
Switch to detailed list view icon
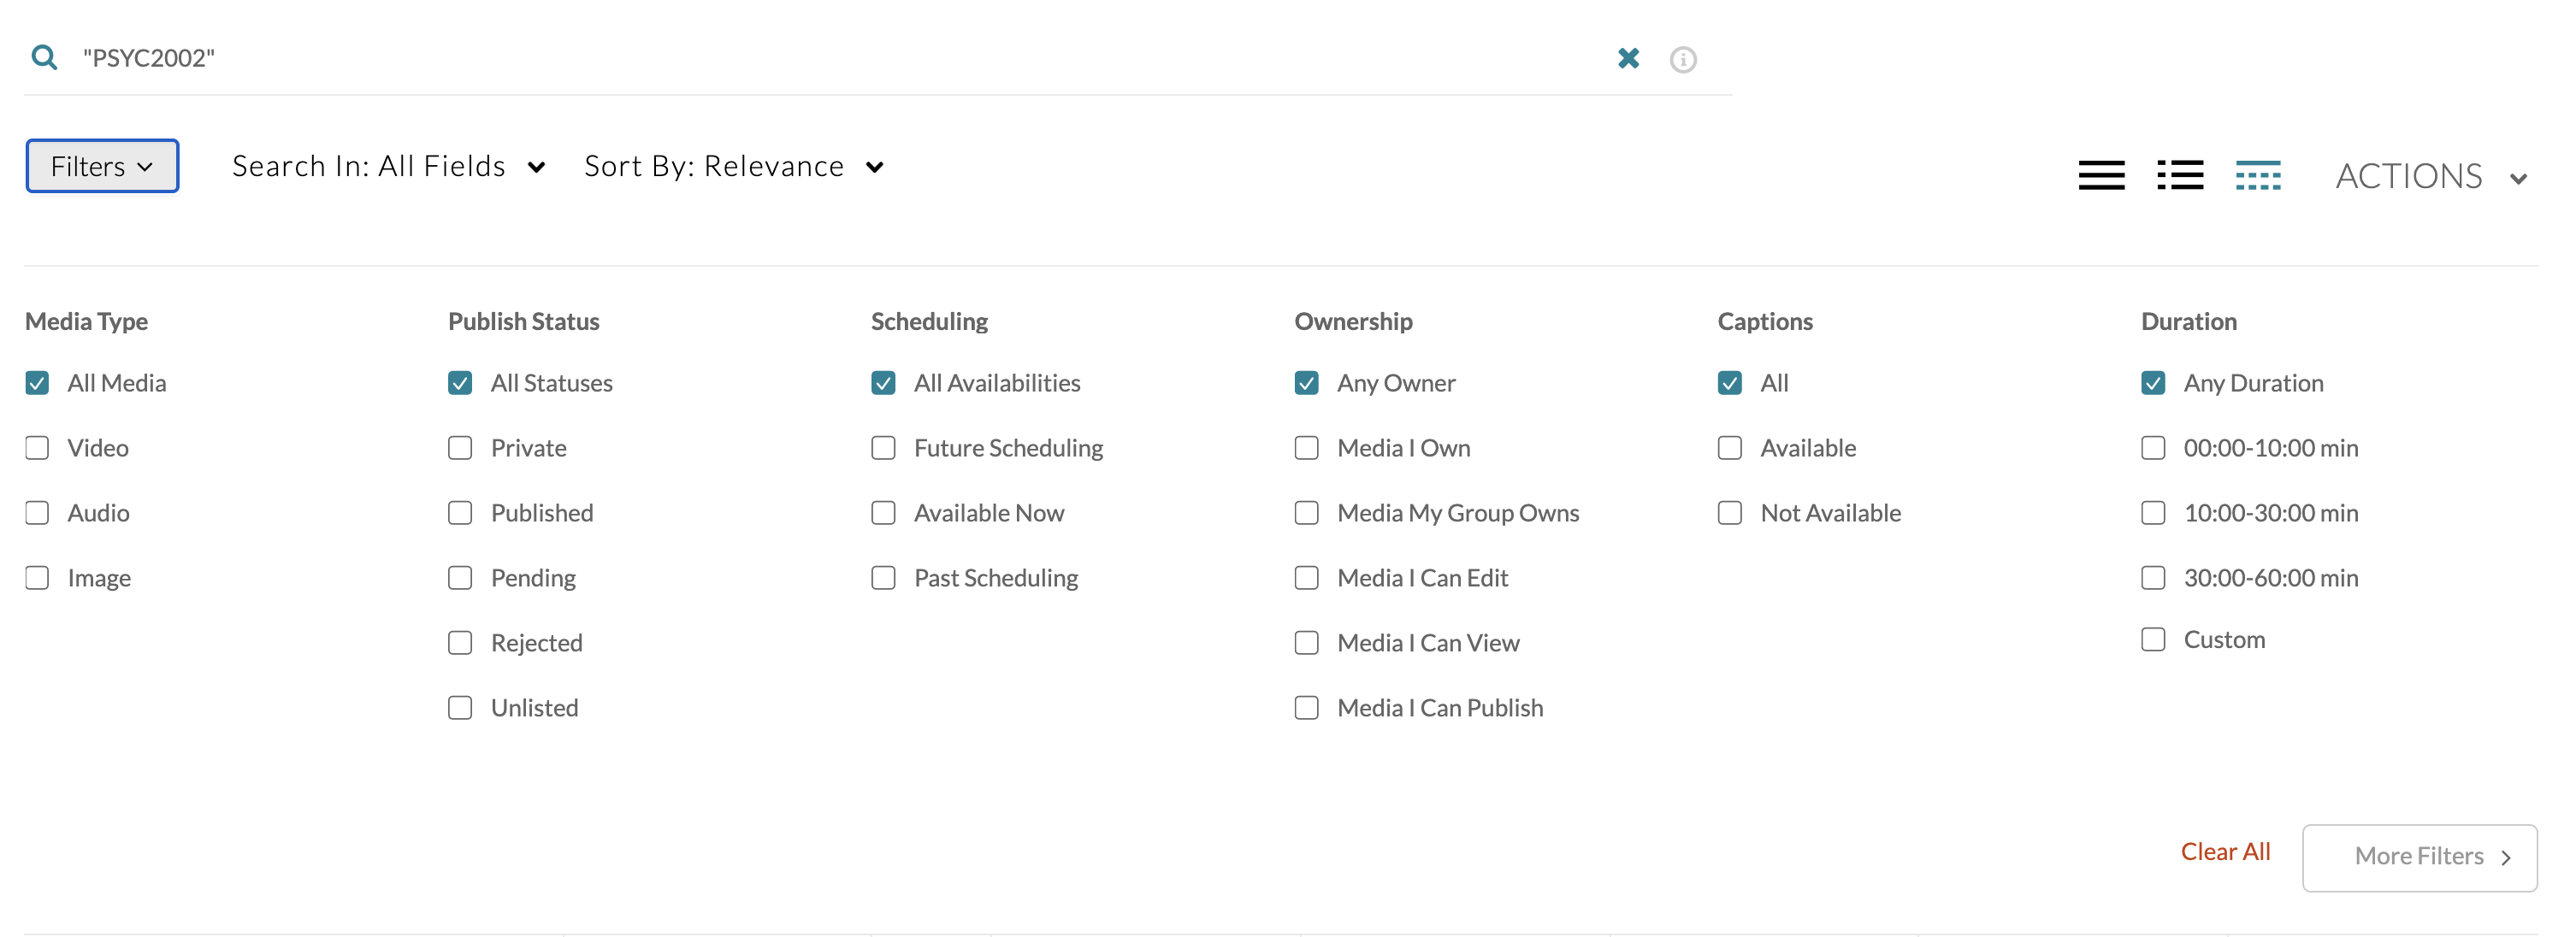point(2180,175)
